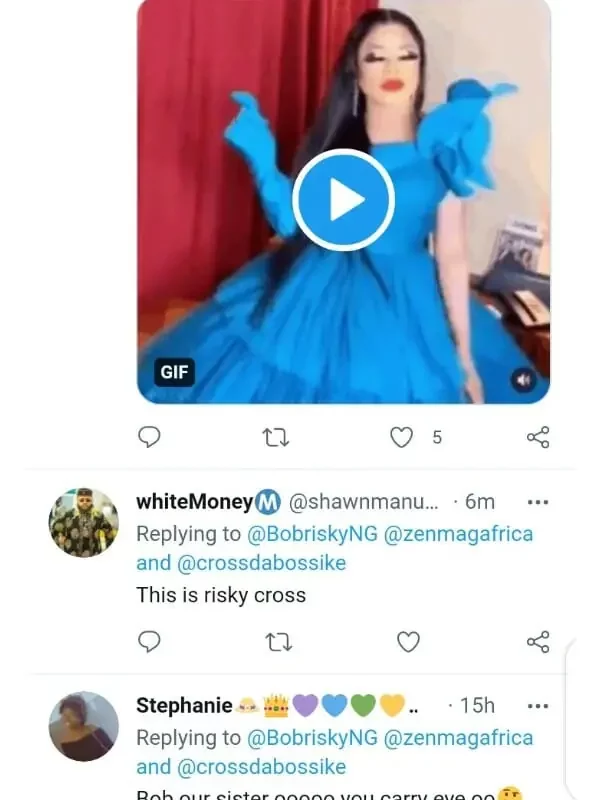
Task: Open the @BobriskyNG mention in whiteMoney's reply
Action: click(312, 534)
